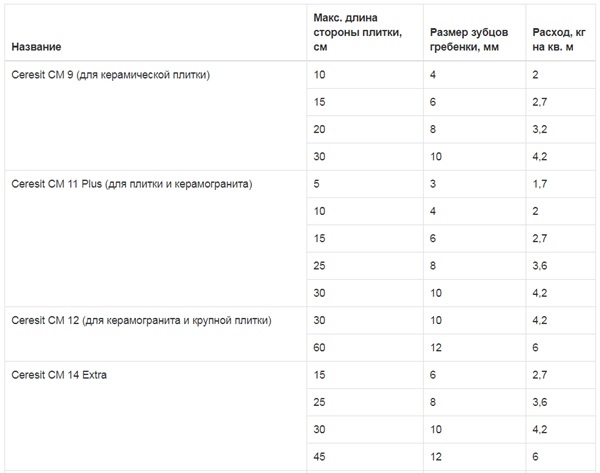The image size is (600, 473).
Task: Select tile size 45 for CM 14 Extra
Action: point(319,457)
